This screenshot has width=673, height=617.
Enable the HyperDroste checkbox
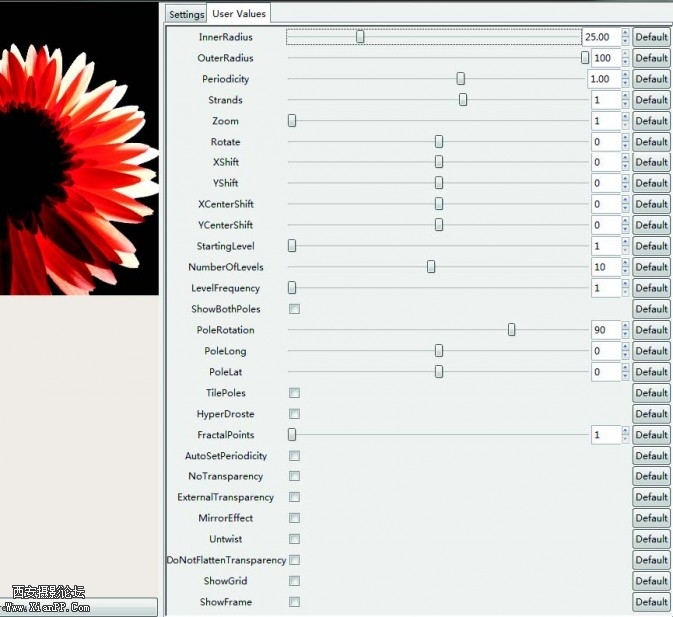(x=294, y=414)
